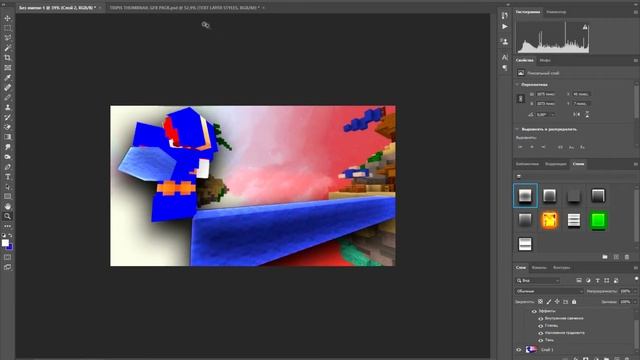Image resolution: width=640 pixels, height=360 pixels.
Task: Select the Move tool
Action: click(7, 18)
